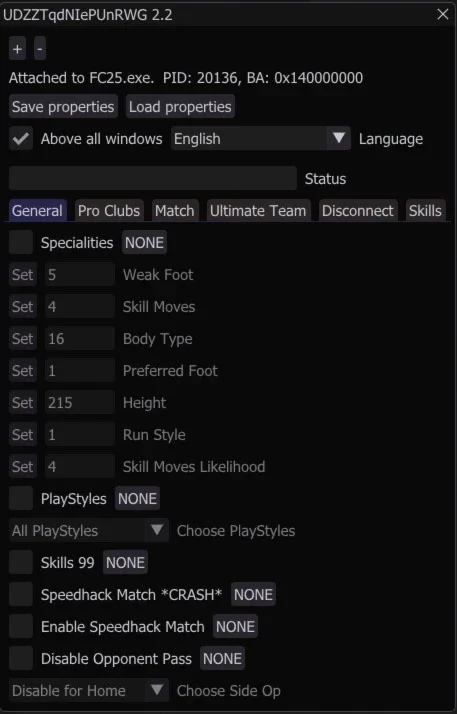Screen dimensions: 457x714
Task: Click the NONE hotkey button beside PlayStyles
Action: pyautogui.click(x=137, y=499)
